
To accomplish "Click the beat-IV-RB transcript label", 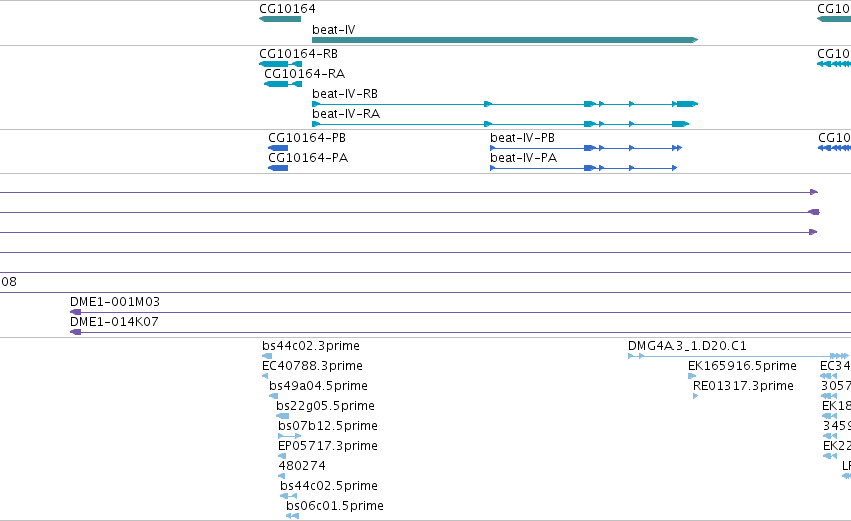I will click(345, 94).
